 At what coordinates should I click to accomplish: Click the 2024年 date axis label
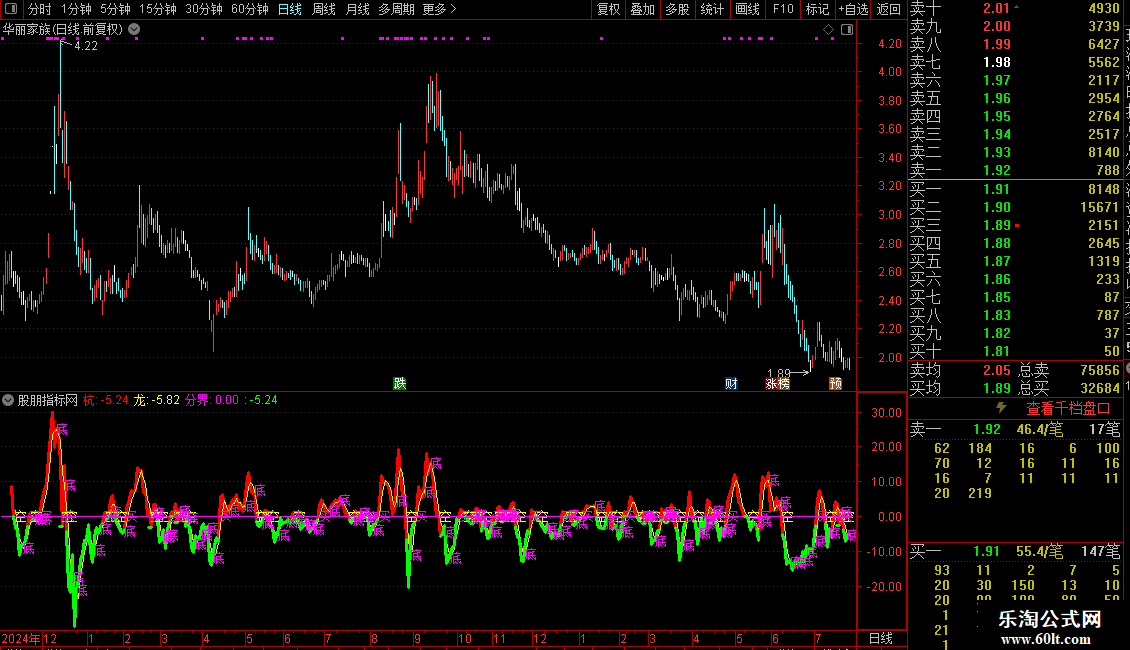click(x=21, y=639)
